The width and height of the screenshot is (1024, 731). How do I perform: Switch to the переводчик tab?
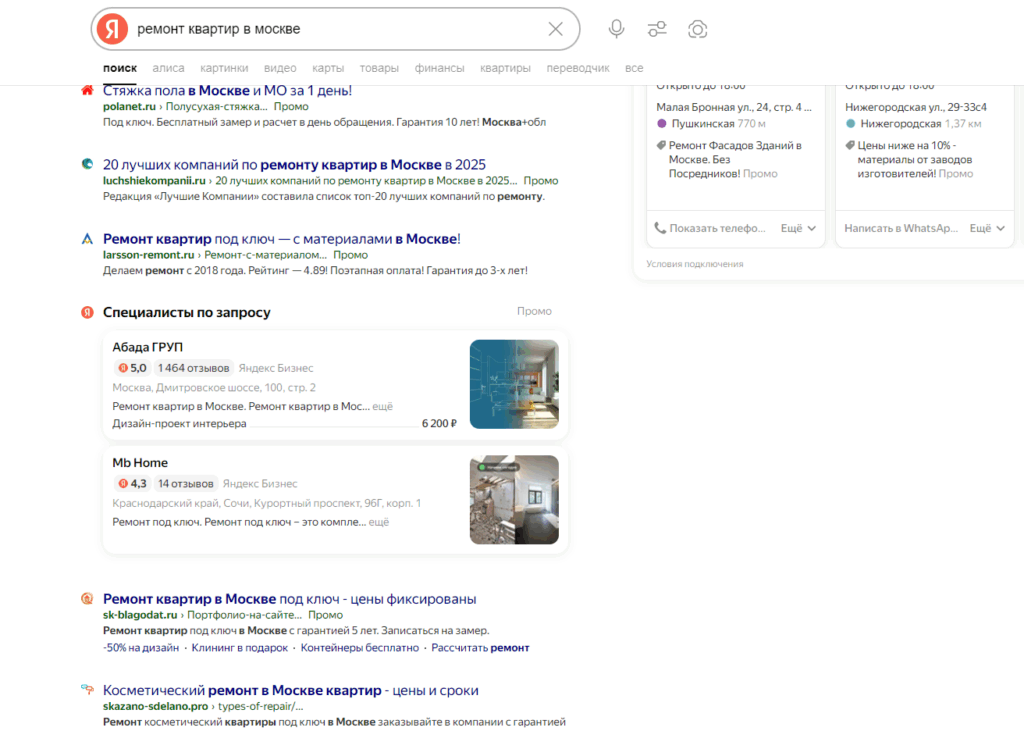pyautogui.click(x=578, y=68)
